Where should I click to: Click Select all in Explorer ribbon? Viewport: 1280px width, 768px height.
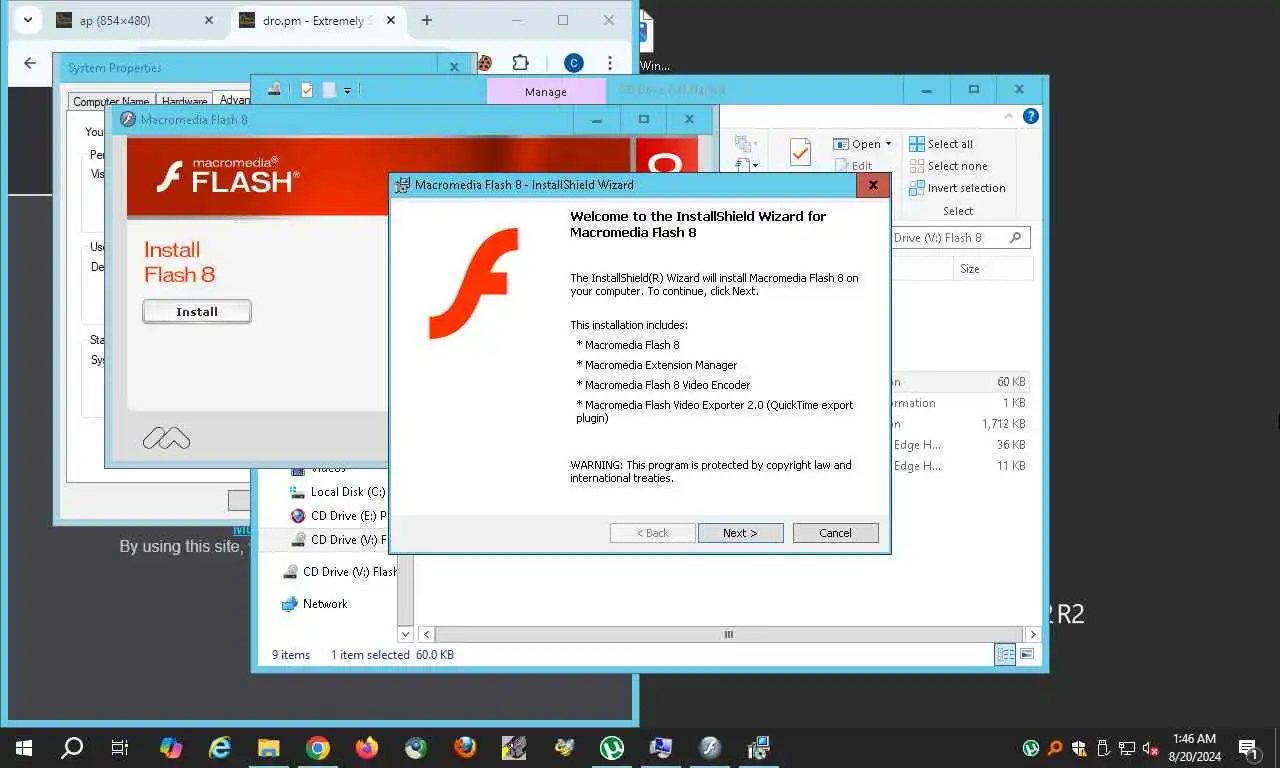point(940,144)
